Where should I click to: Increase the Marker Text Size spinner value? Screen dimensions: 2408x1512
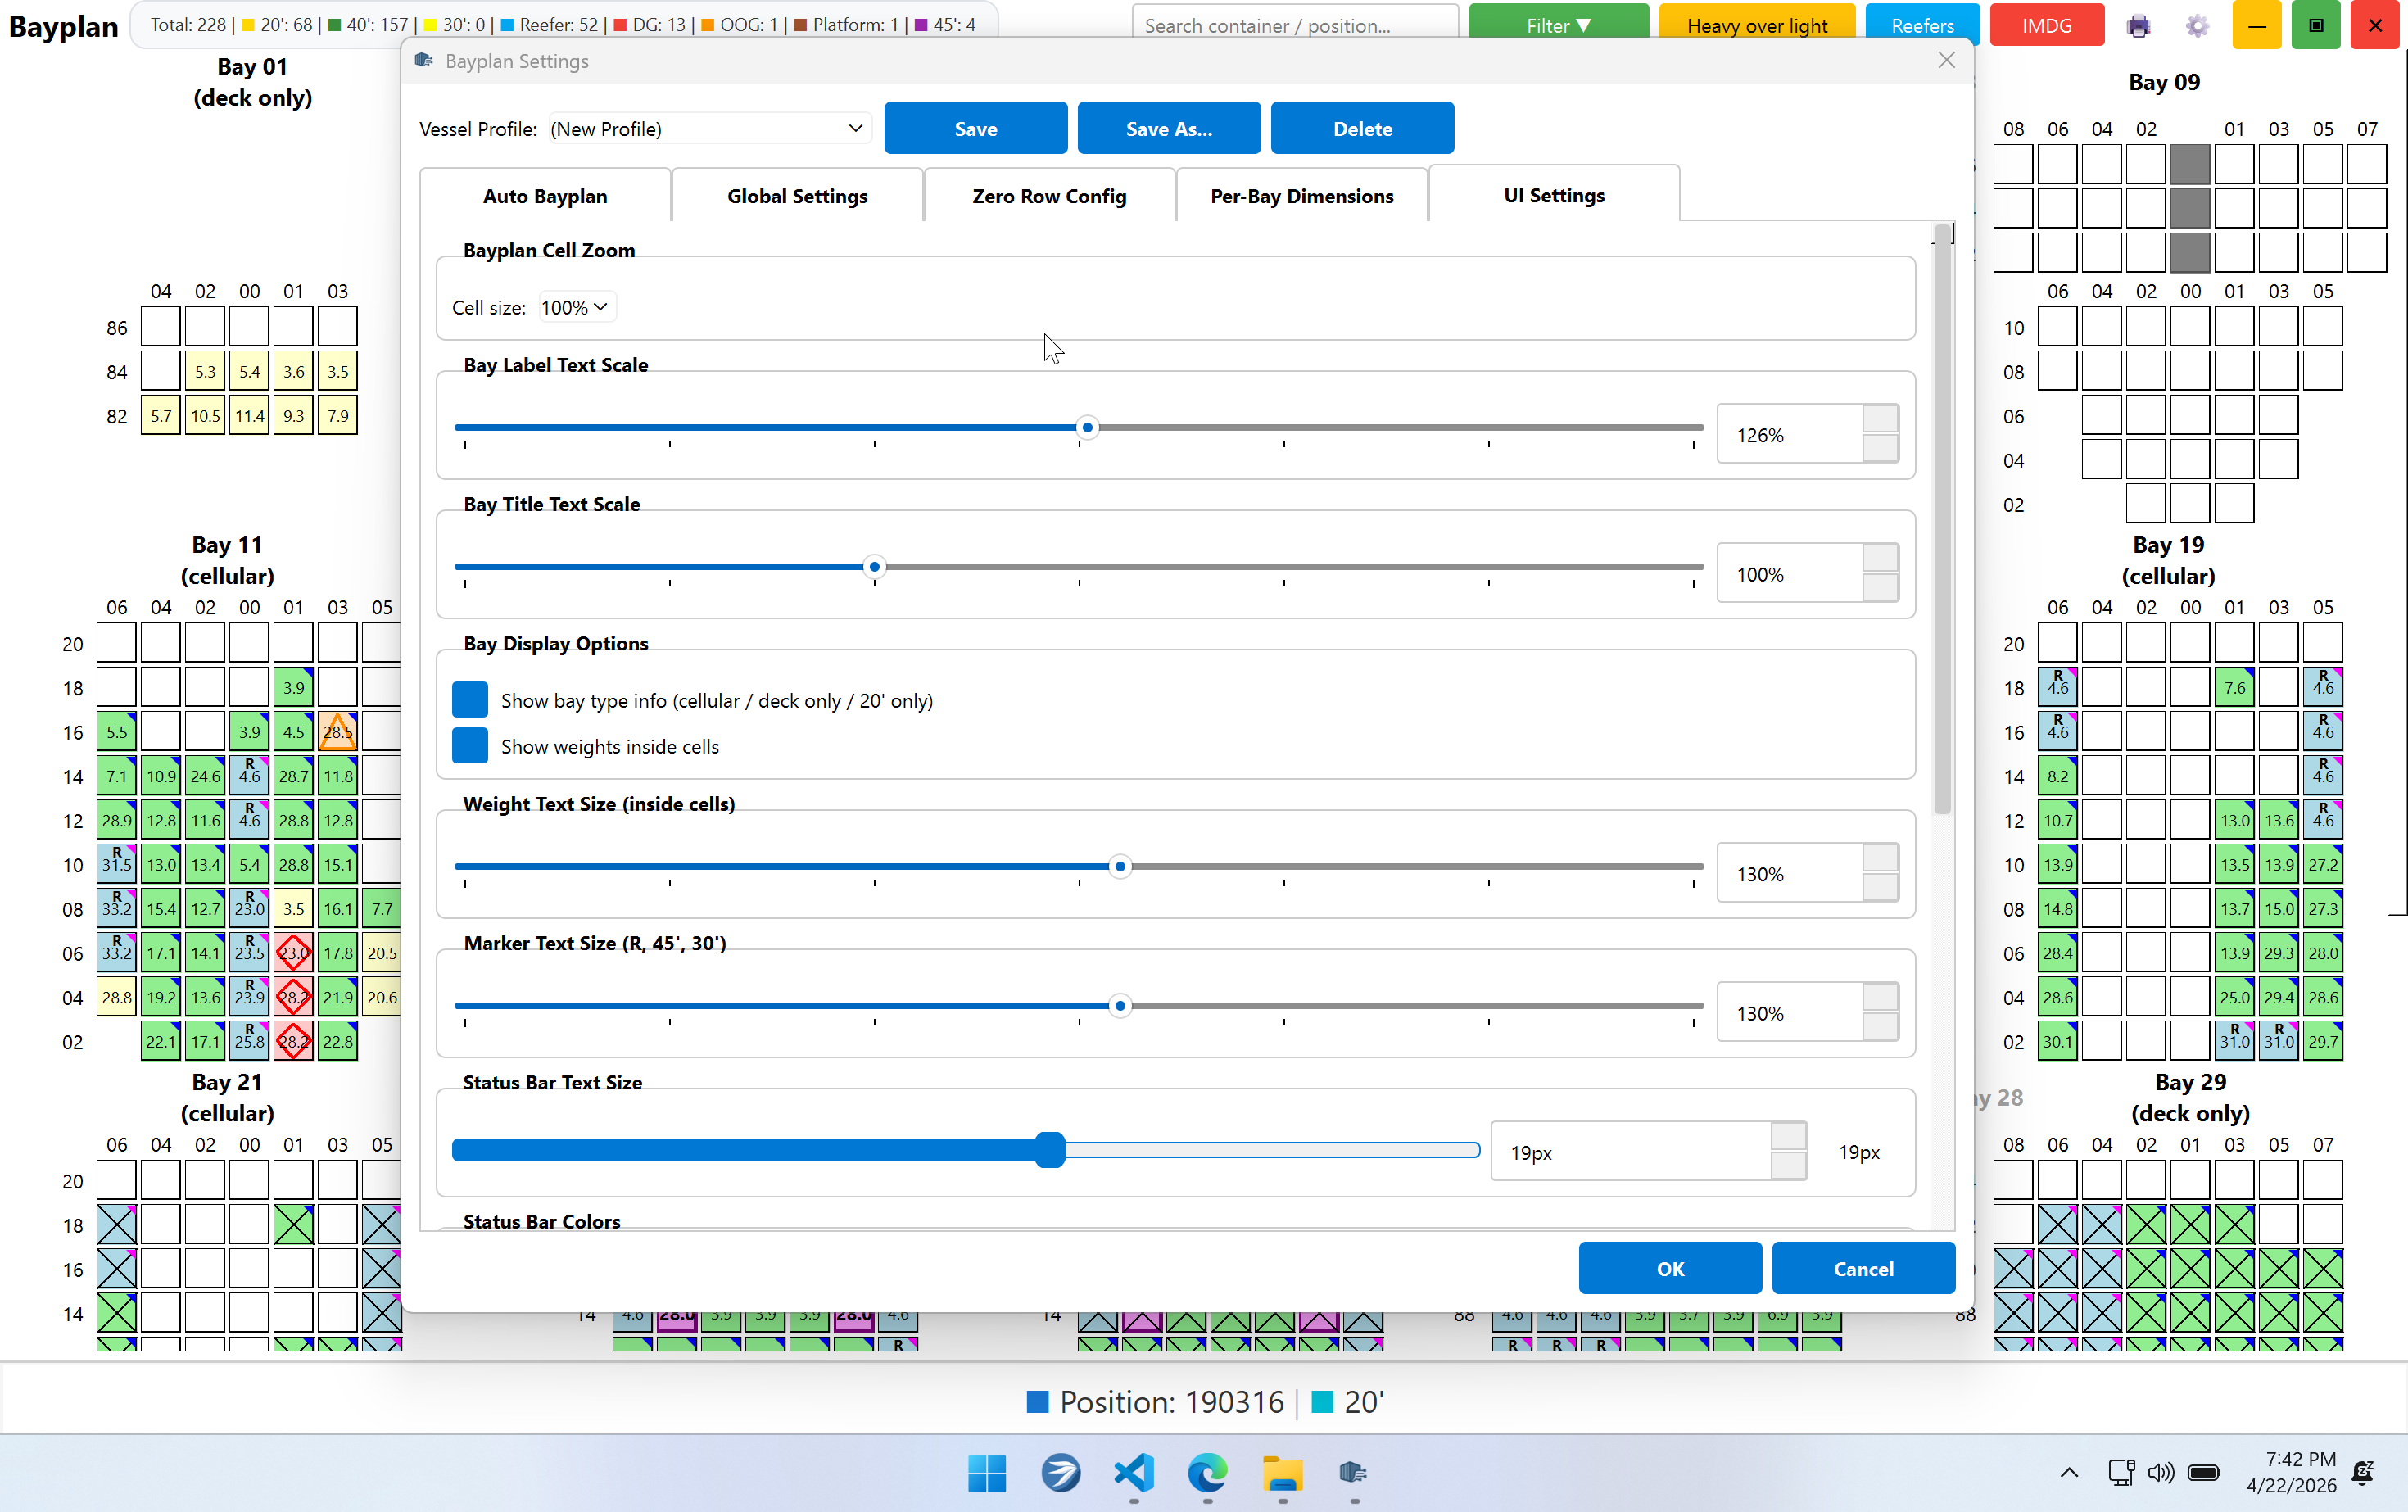click(x=1880, y=996)
